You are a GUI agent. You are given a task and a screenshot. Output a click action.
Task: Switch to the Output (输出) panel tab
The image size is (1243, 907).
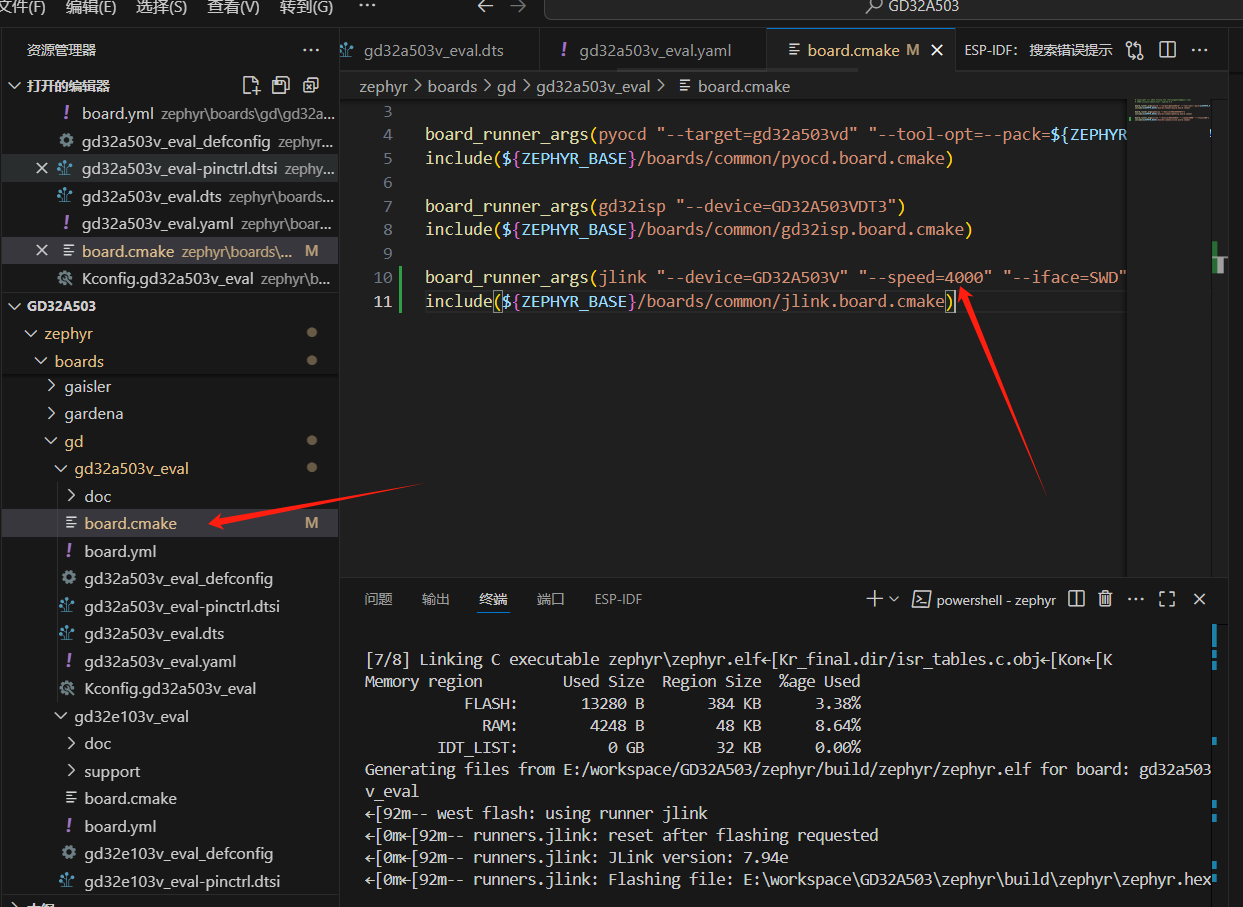(435, 599)
